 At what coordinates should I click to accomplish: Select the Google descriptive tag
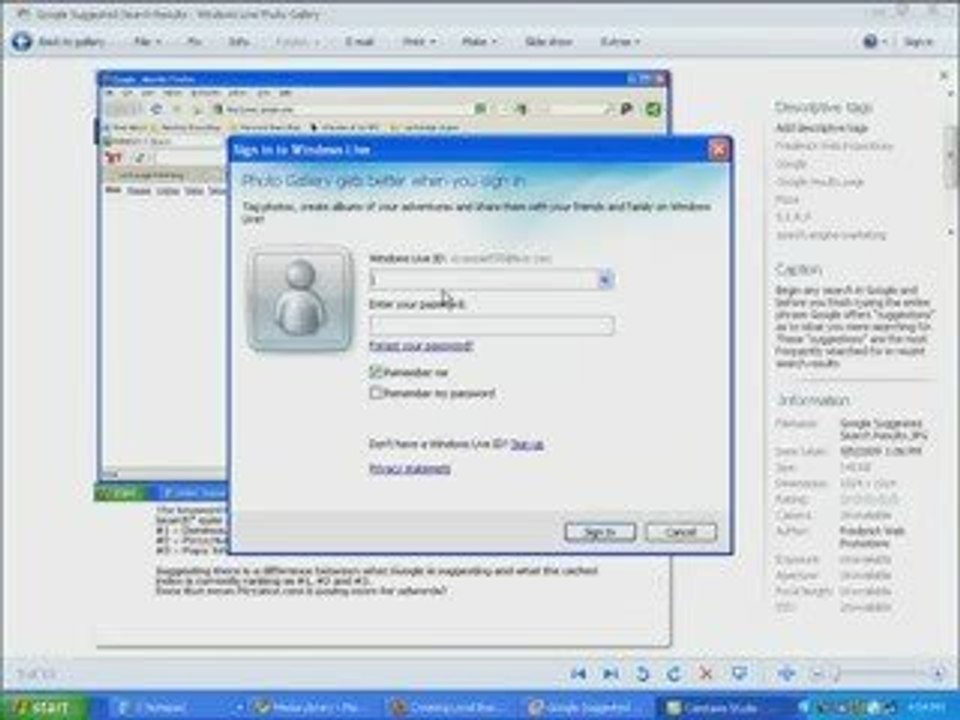click(x=791, y=164)
